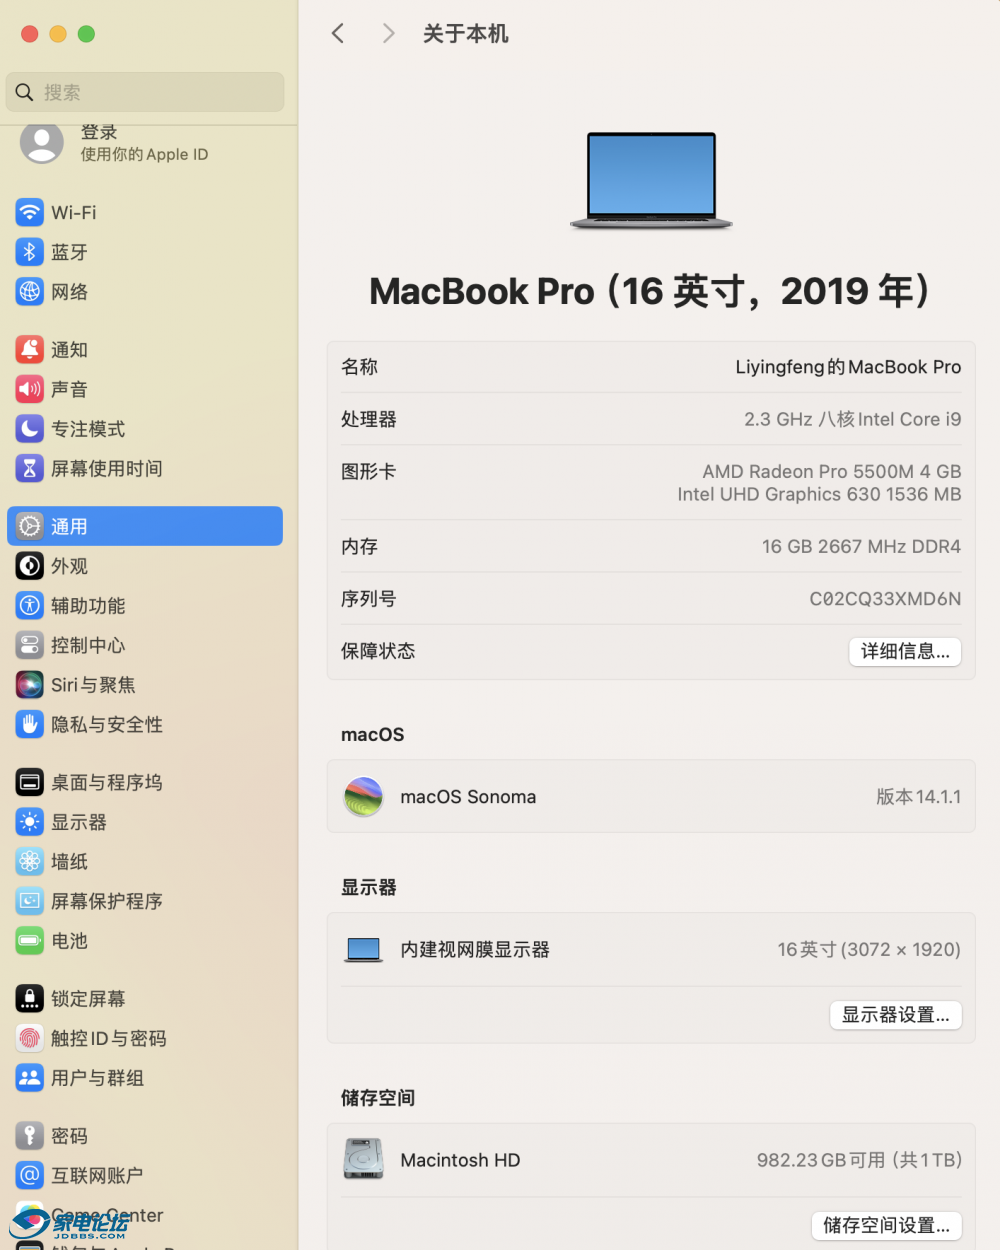Open 外观 appearance icon
The width and height of the screenshot is (1000, 1250).
click(x=30, y=566)
